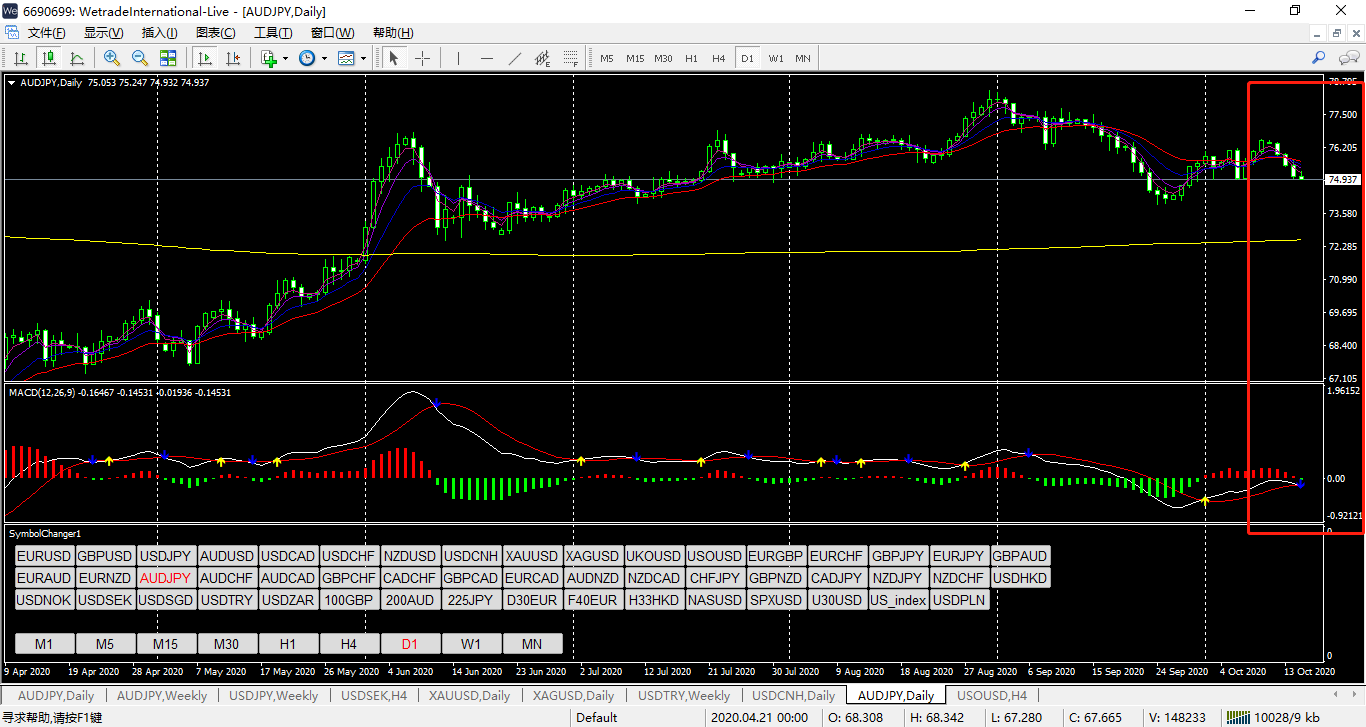
Task: Select the crosshair tool
Action: (x=422, y=58)
